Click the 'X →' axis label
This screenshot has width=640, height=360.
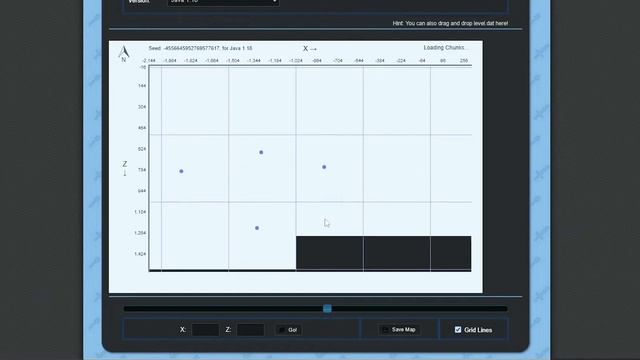[310, 49]
